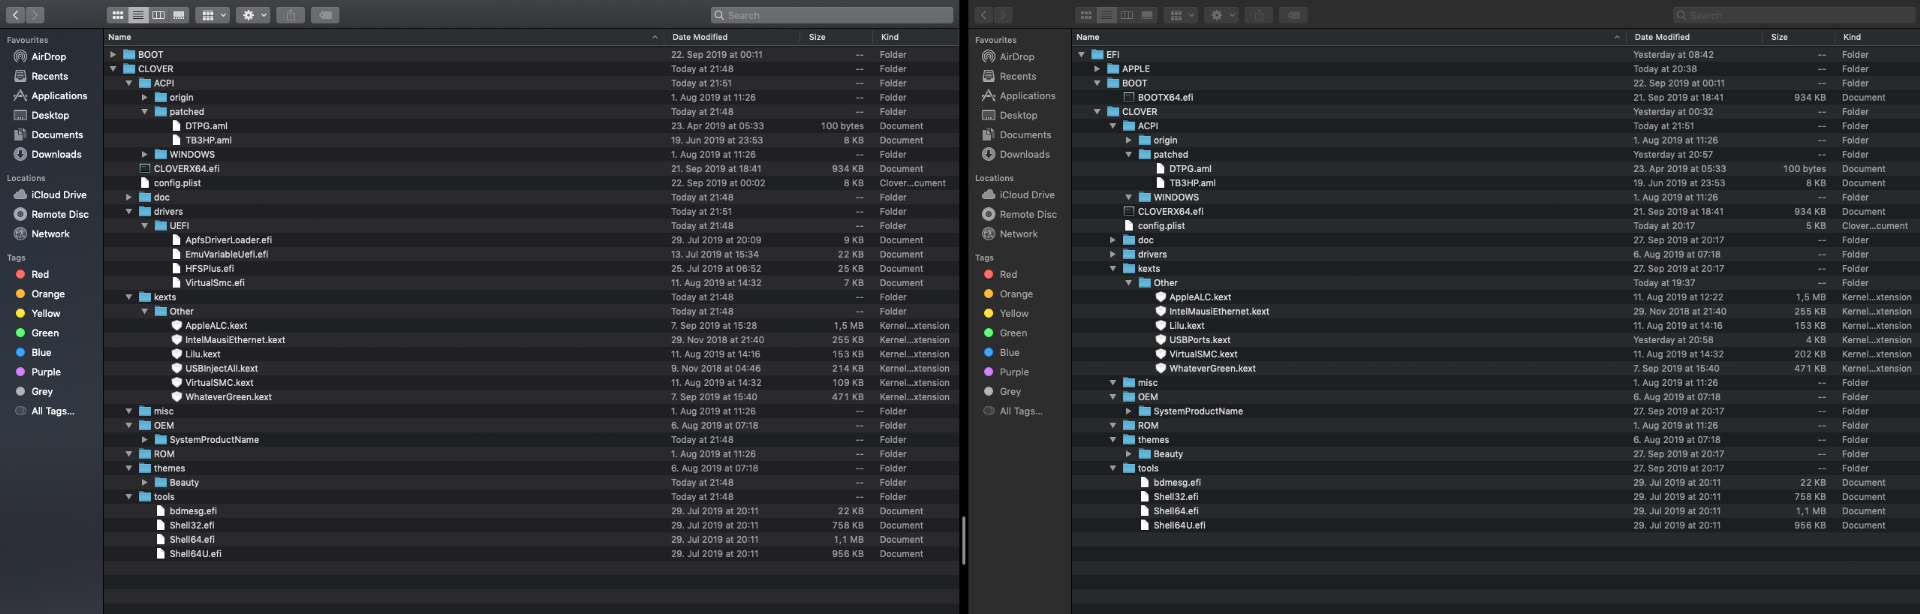The width and height of the screenshot is (1920, 614).
Task: Switch left window to column view
Action: tap(158, 15)
